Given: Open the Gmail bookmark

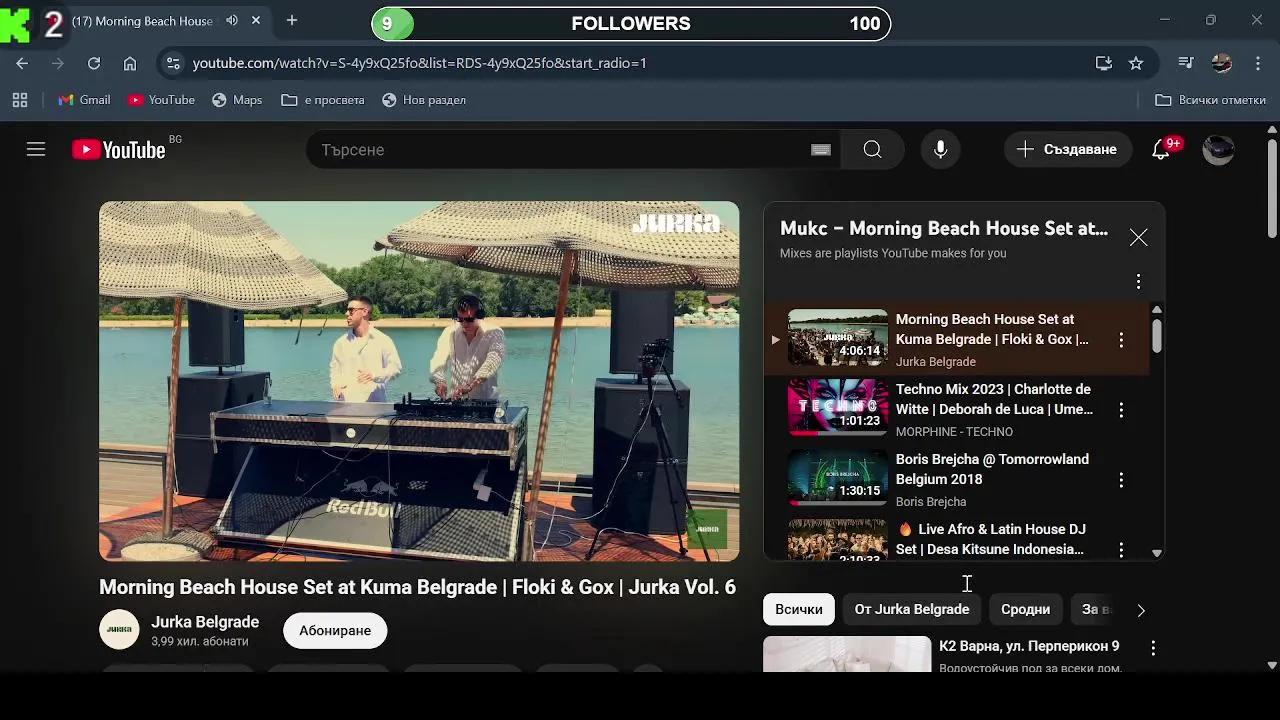Looking at the screenshot, I should 84,100.
